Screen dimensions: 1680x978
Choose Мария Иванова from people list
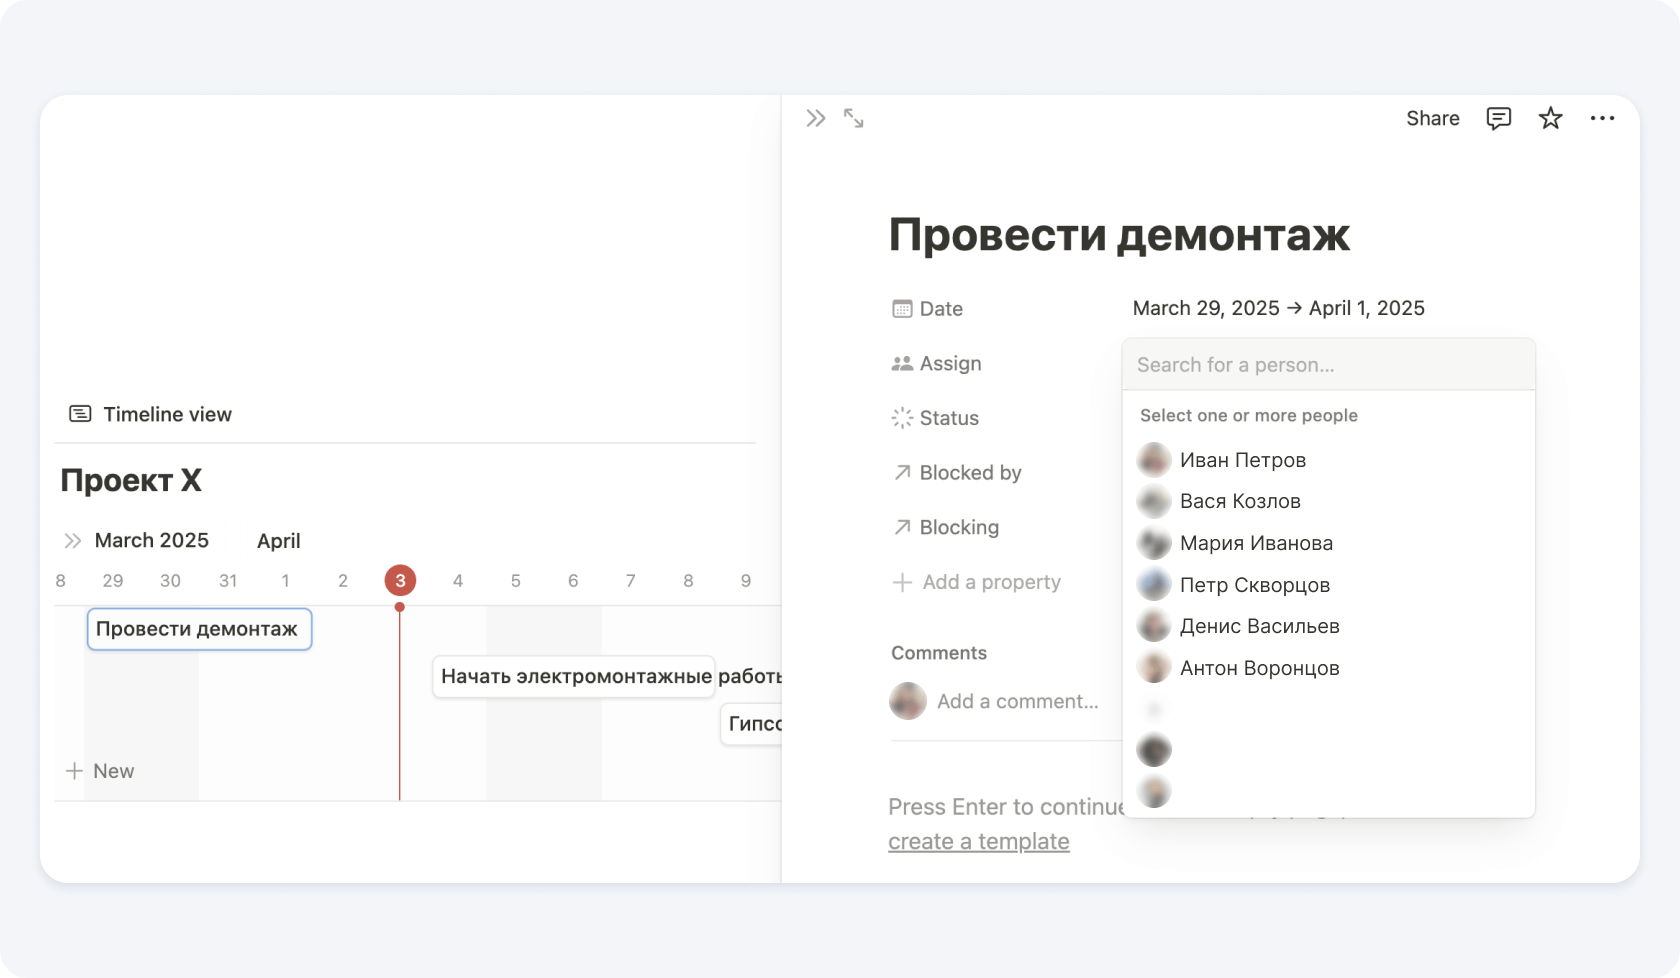(1255, 543)
